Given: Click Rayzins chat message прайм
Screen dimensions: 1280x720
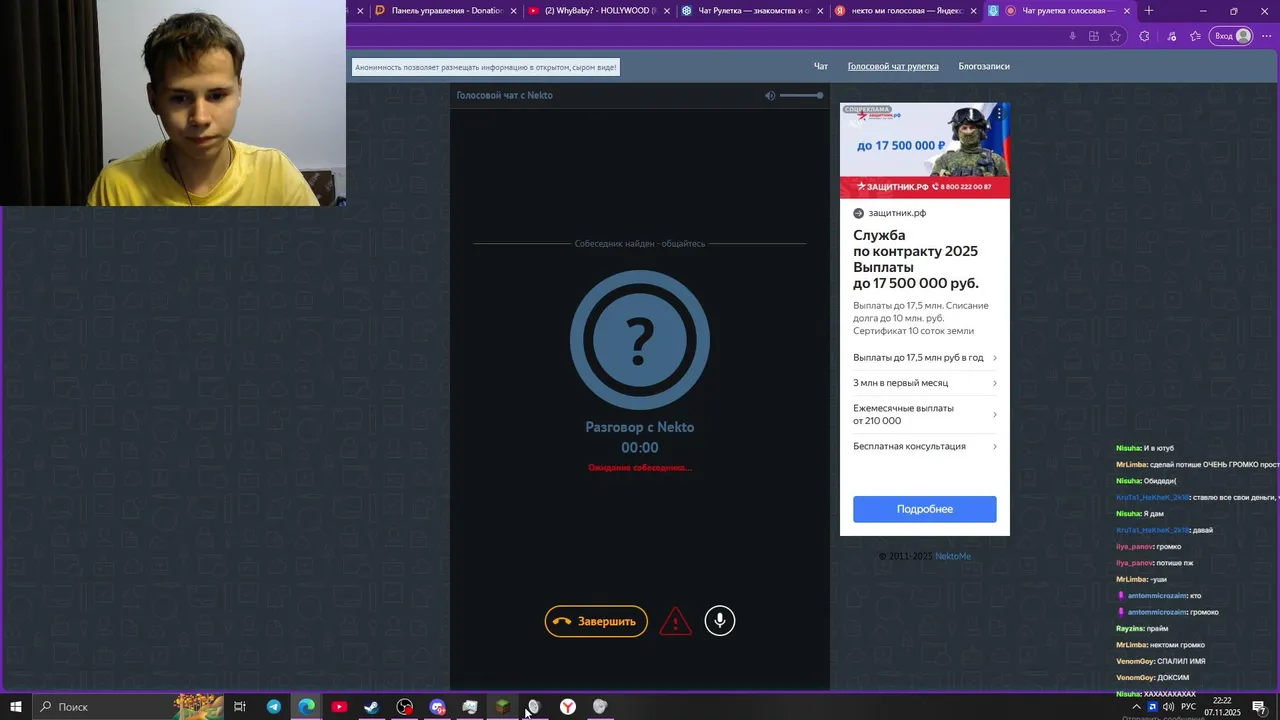Looking at the screenshot, I should point(1157,629).
